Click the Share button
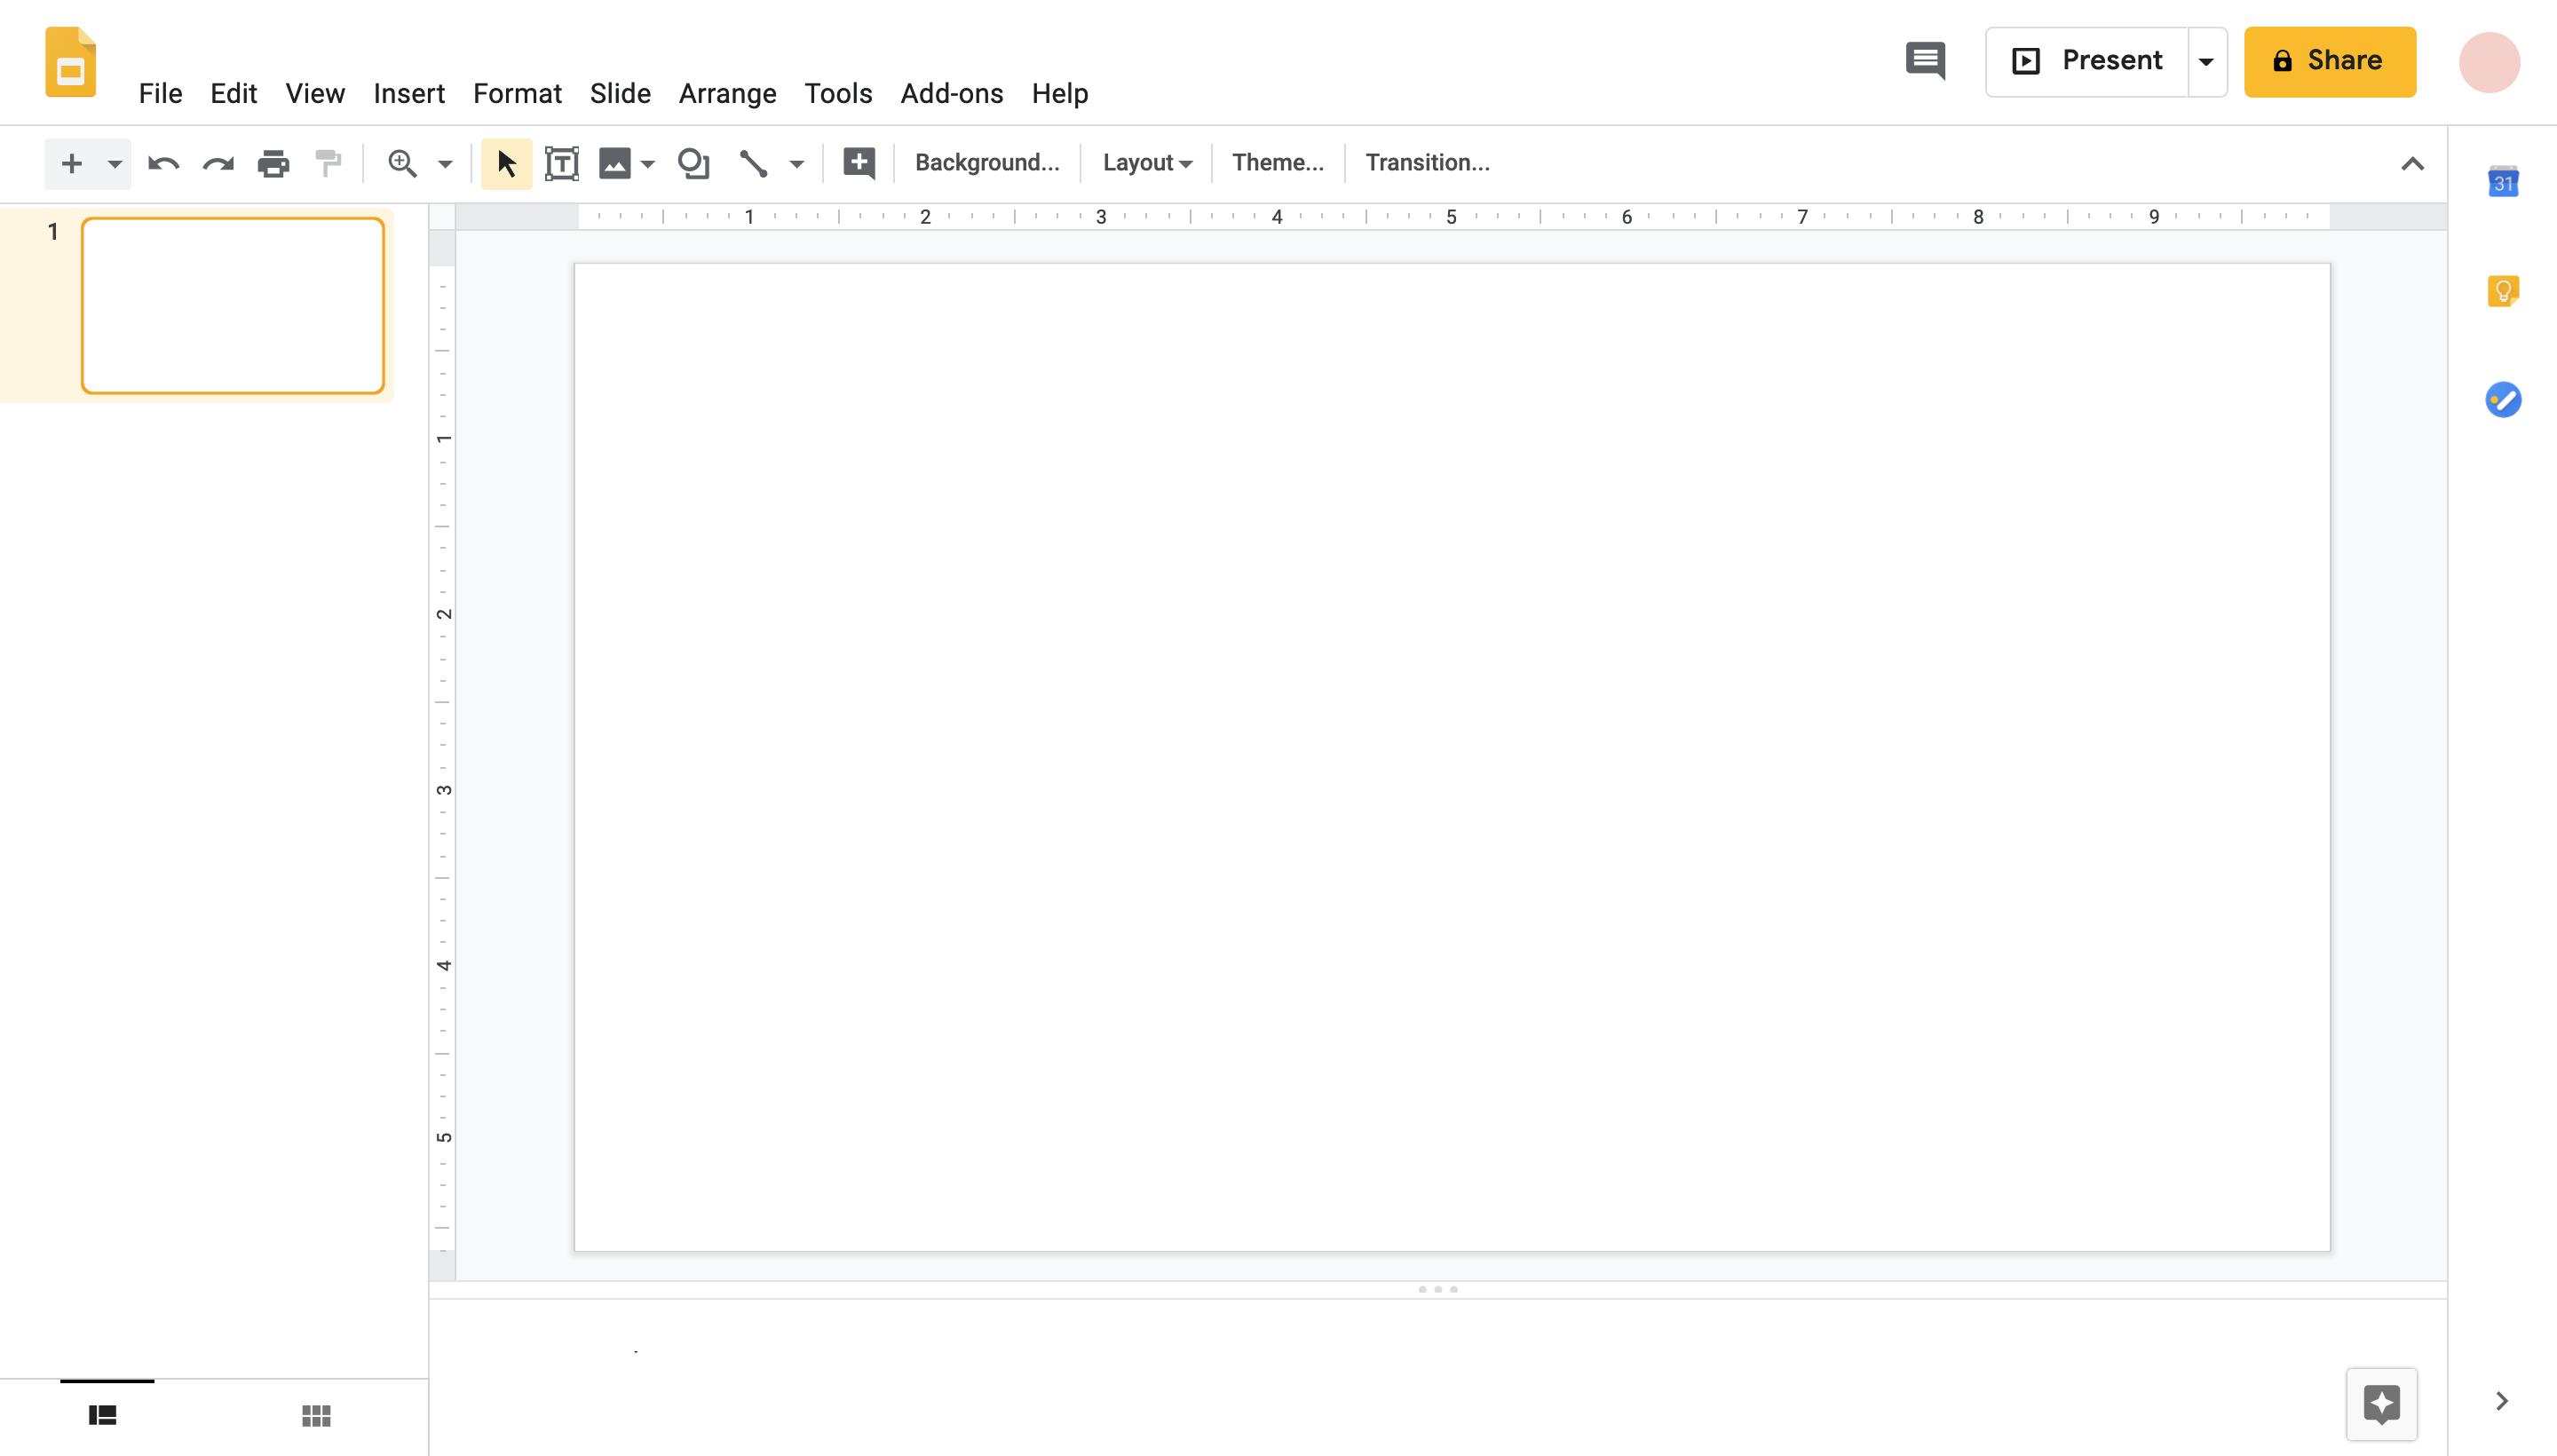 (x=2329, y=61)
